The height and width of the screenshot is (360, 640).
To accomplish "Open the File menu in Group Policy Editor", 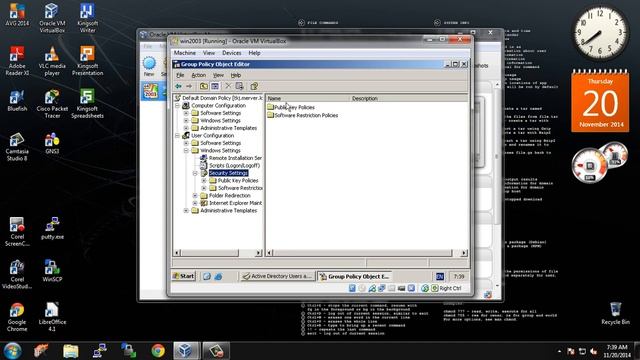I will click(x=180, y=75).
